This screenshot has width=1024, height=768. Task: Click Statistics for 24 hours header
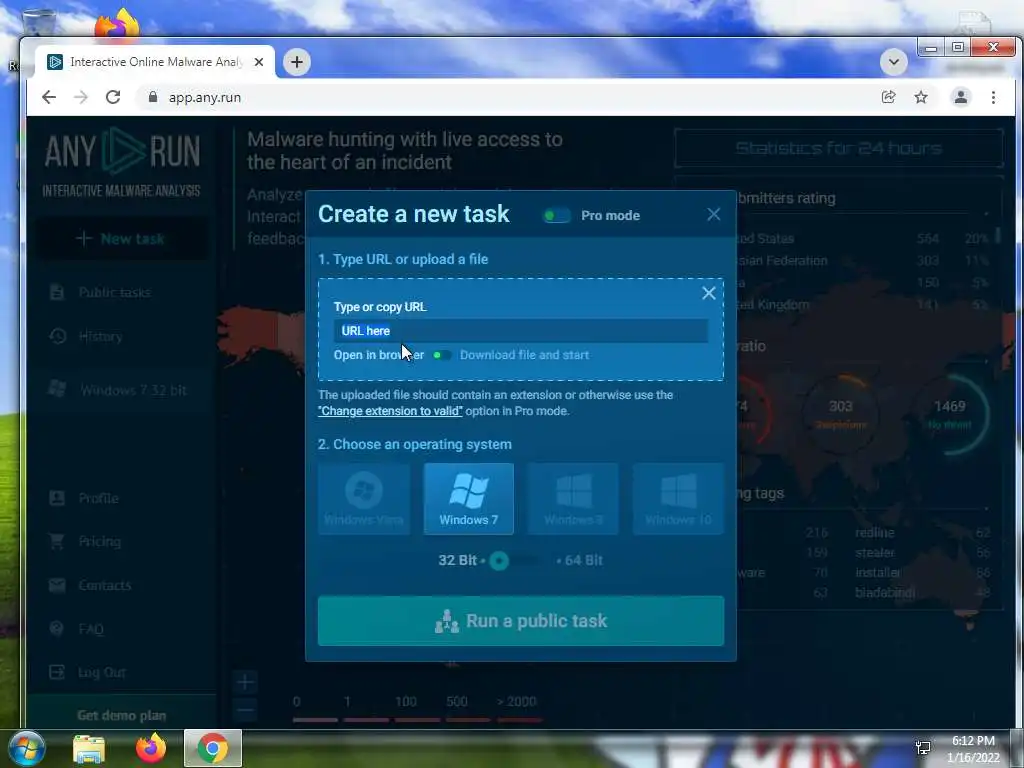pyautogui.click(x=839, y=148)
